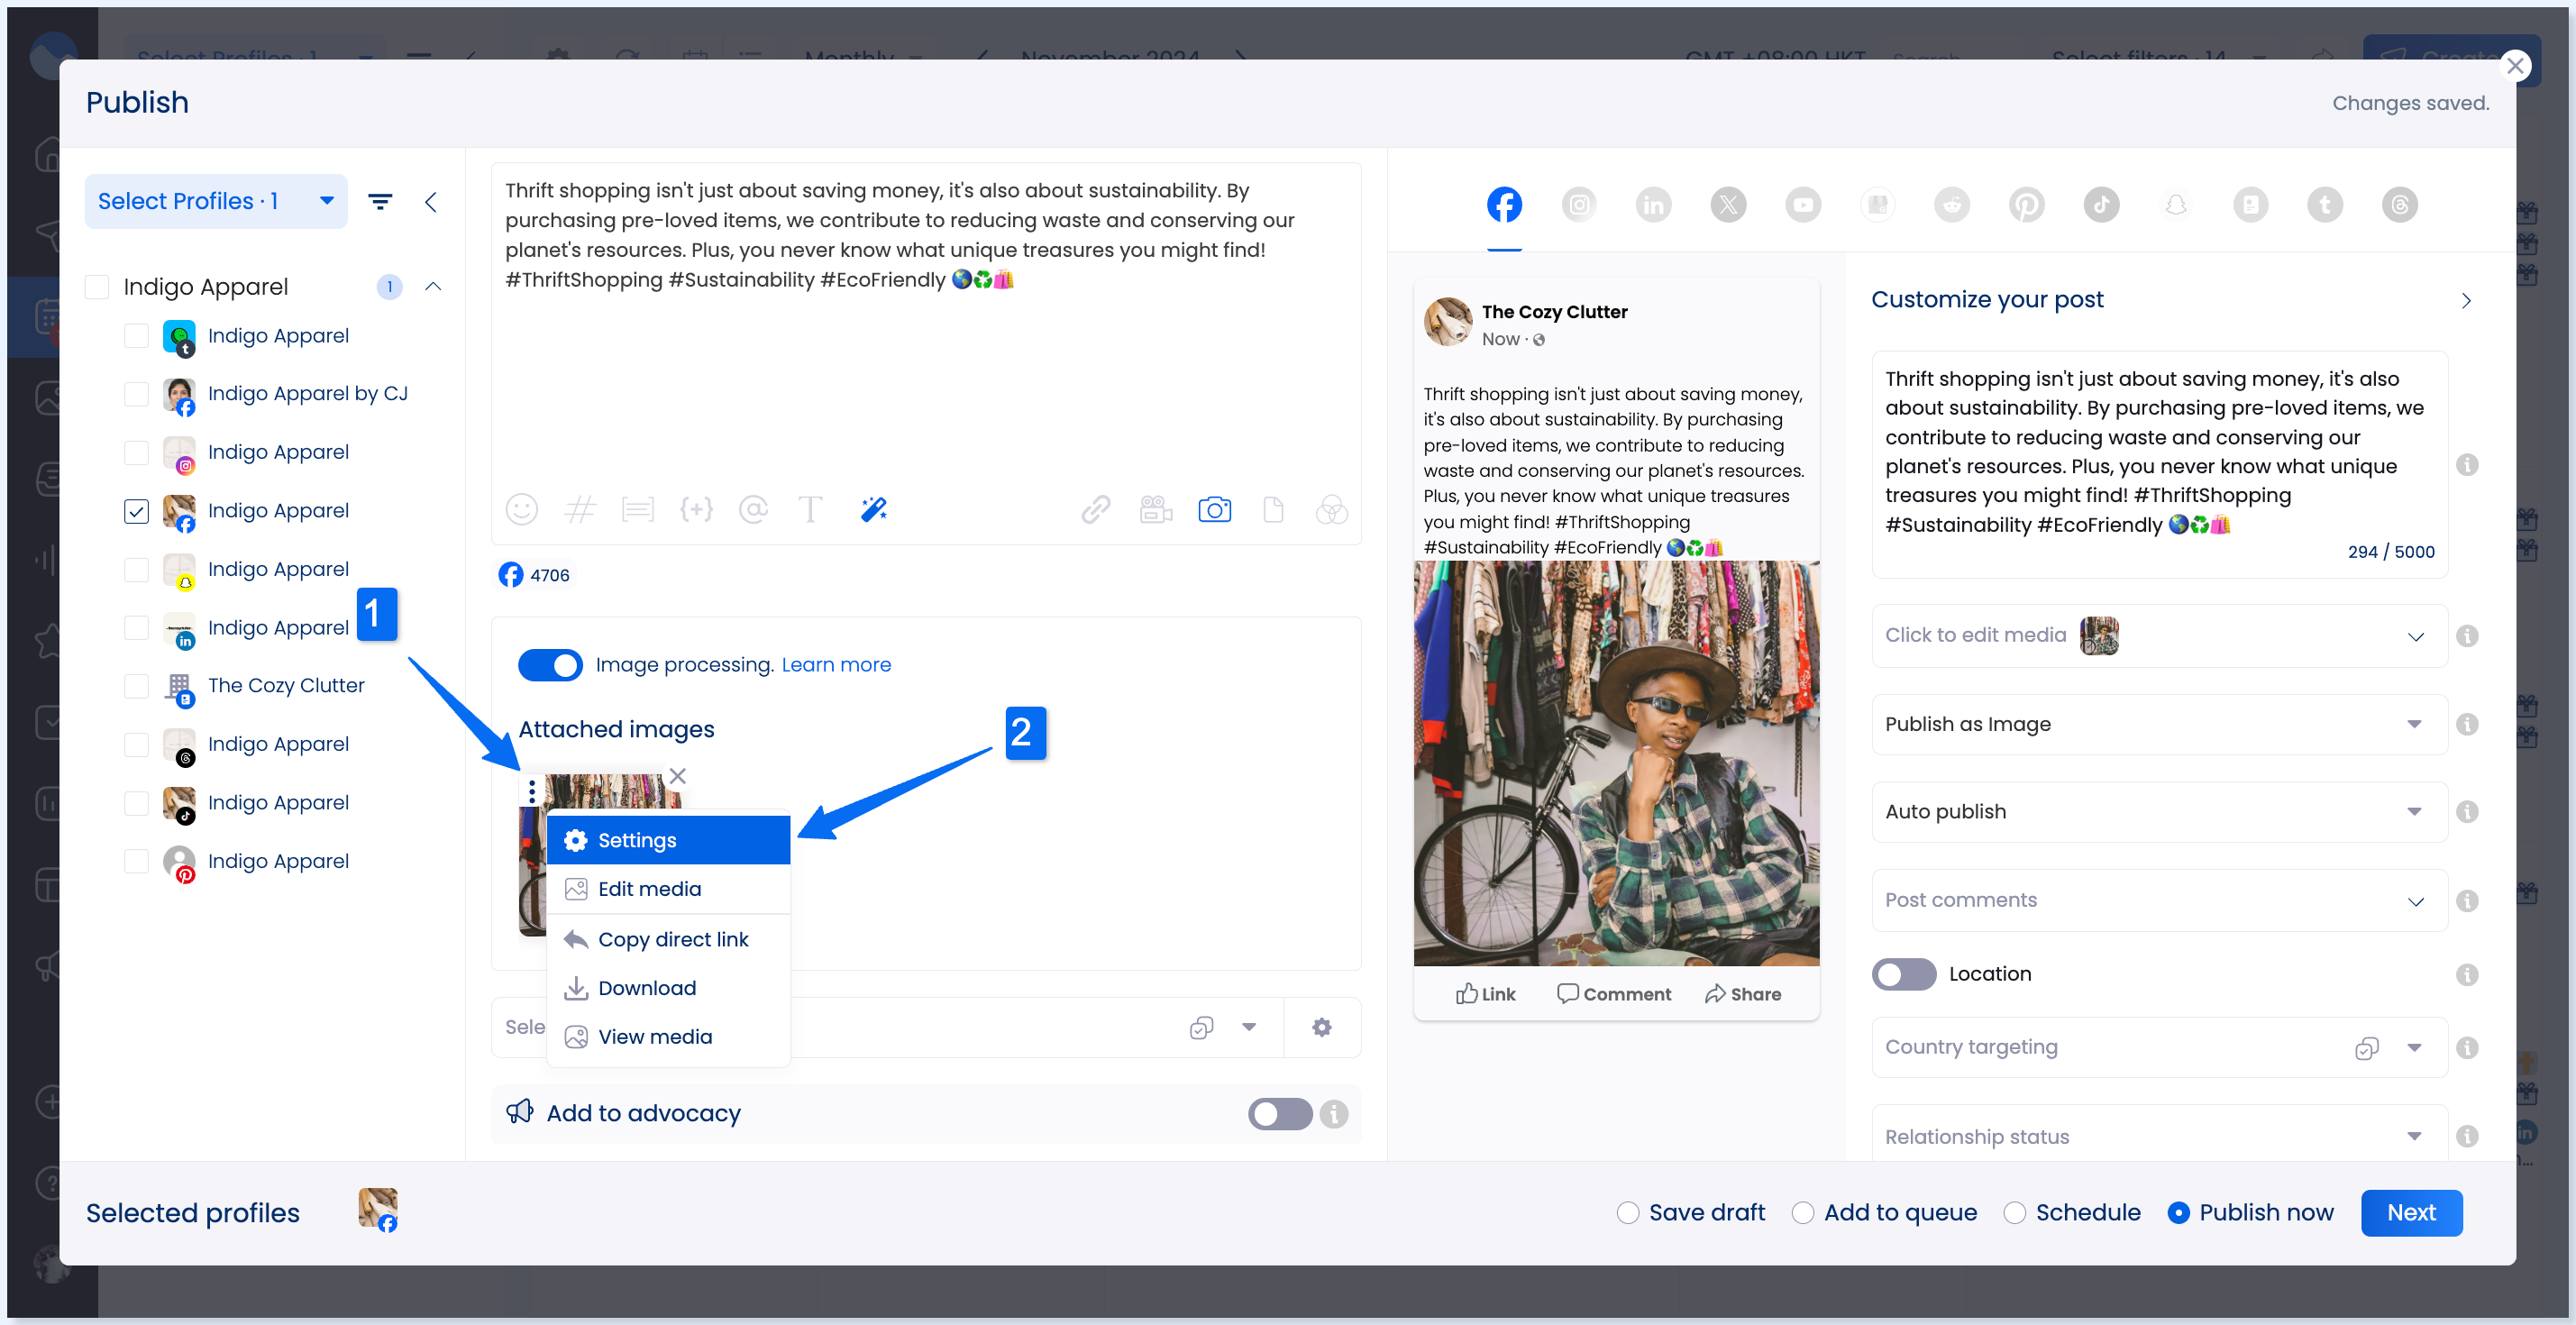Switch preview to the Pinterest tab
2576x1325 pixels.
click(x=2027, y=205)
